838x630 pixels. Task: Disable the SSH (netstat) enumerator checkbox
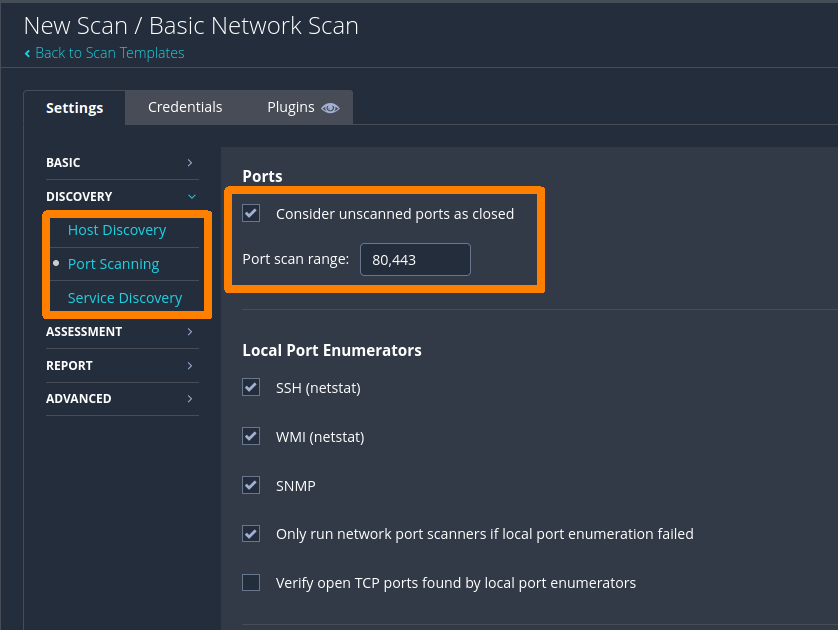tap(251, 387)
